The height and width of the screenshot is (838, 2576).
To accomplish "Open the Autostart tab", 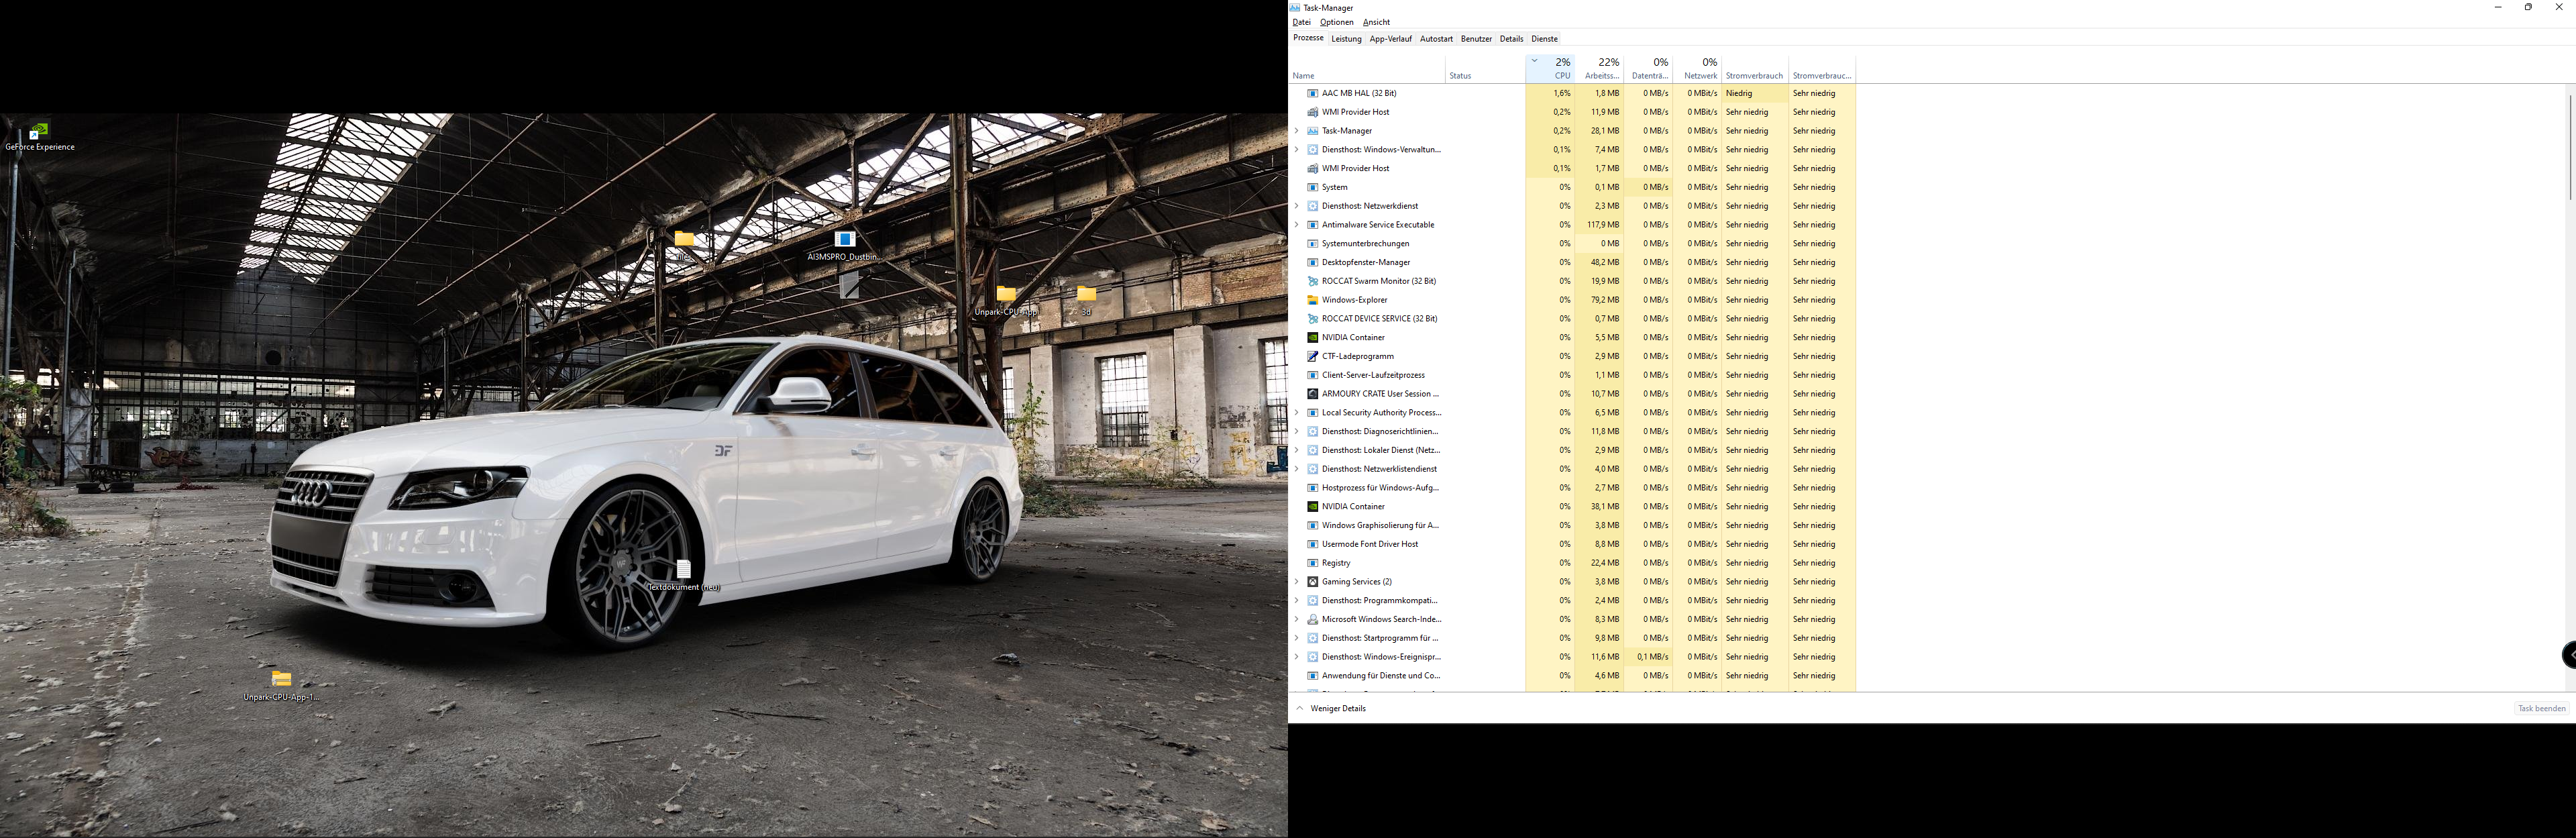I will point(1436,39).
